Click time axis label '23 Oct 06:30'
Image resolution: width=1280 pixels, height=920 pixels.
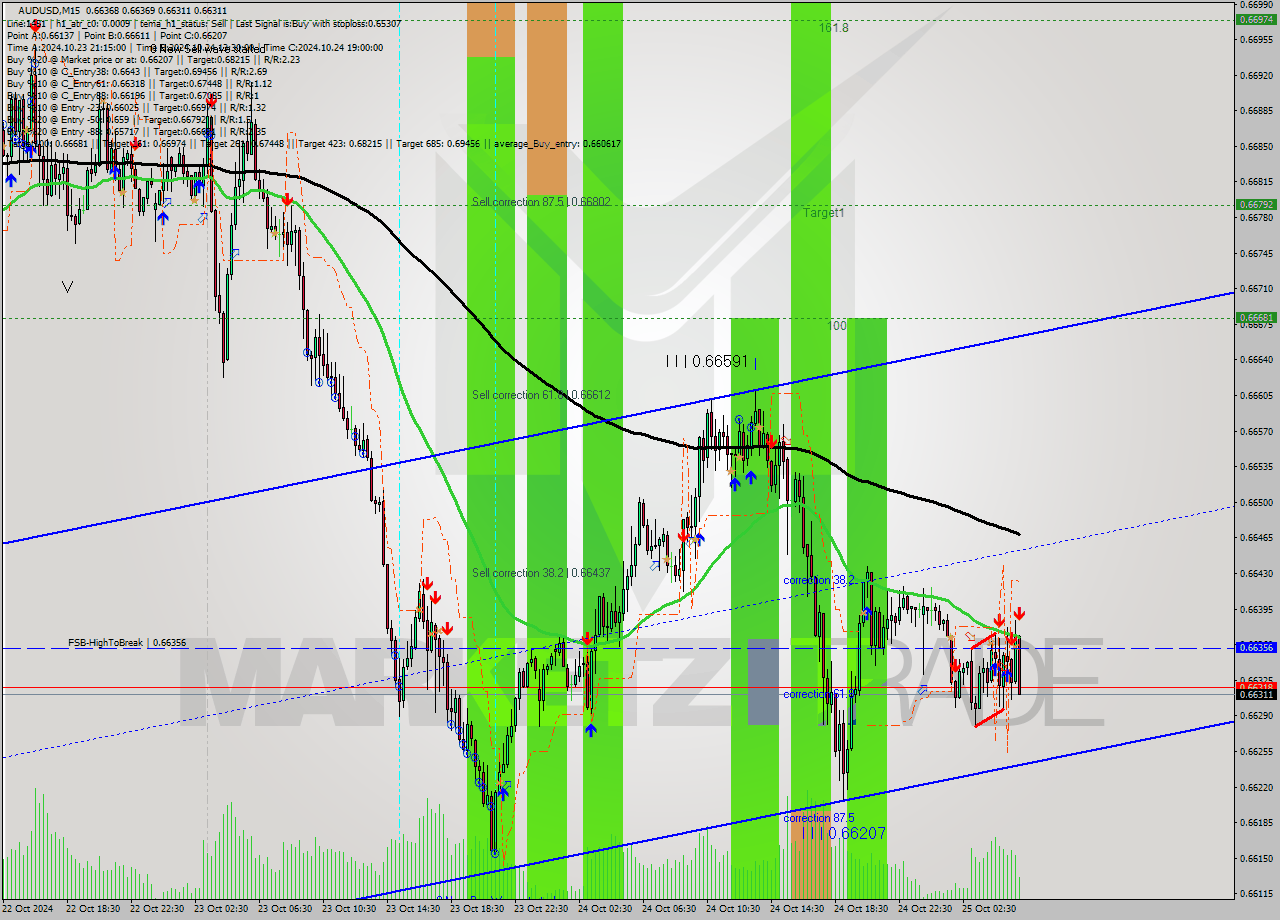tap(286, 908)
